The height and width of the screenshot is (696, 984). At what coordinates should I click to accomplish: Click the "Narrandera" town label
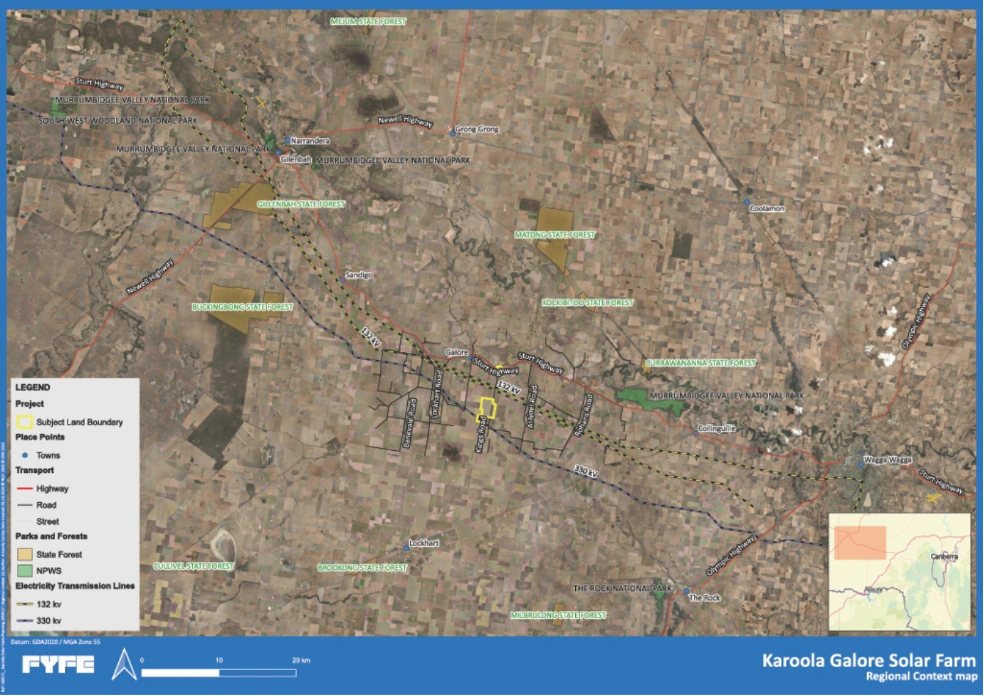click(310, 141)
